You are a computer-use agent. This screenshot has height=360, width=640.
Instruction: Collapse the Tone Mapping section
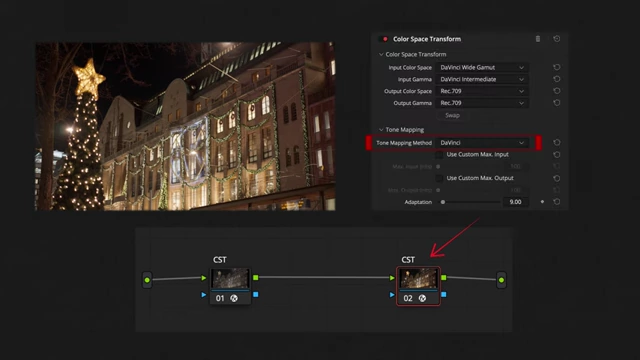click(381, 130)
